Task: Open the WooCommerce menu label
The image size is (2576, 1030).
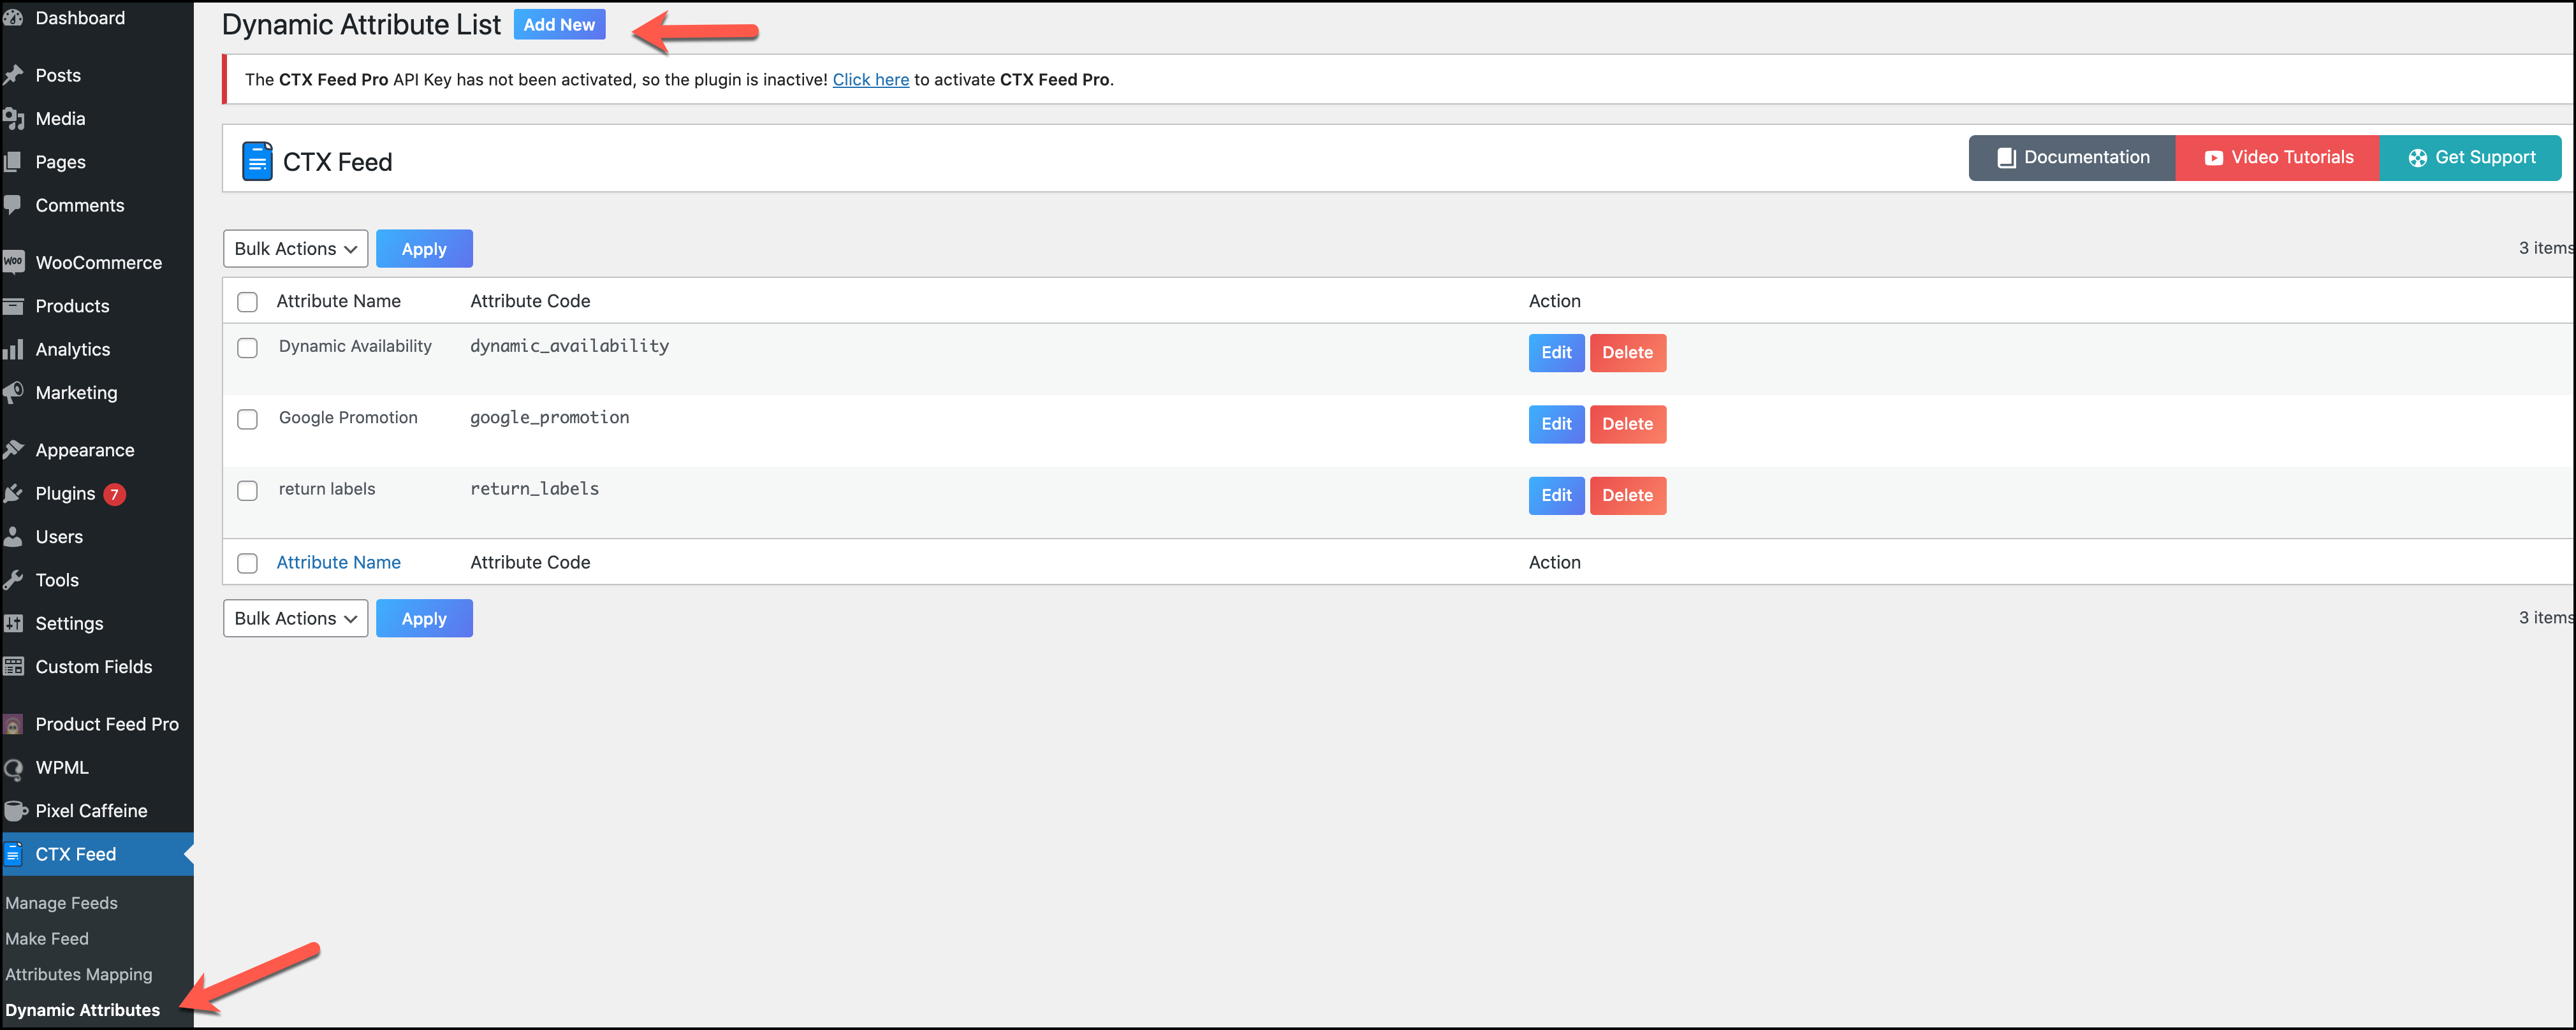Action: point(99,262)
